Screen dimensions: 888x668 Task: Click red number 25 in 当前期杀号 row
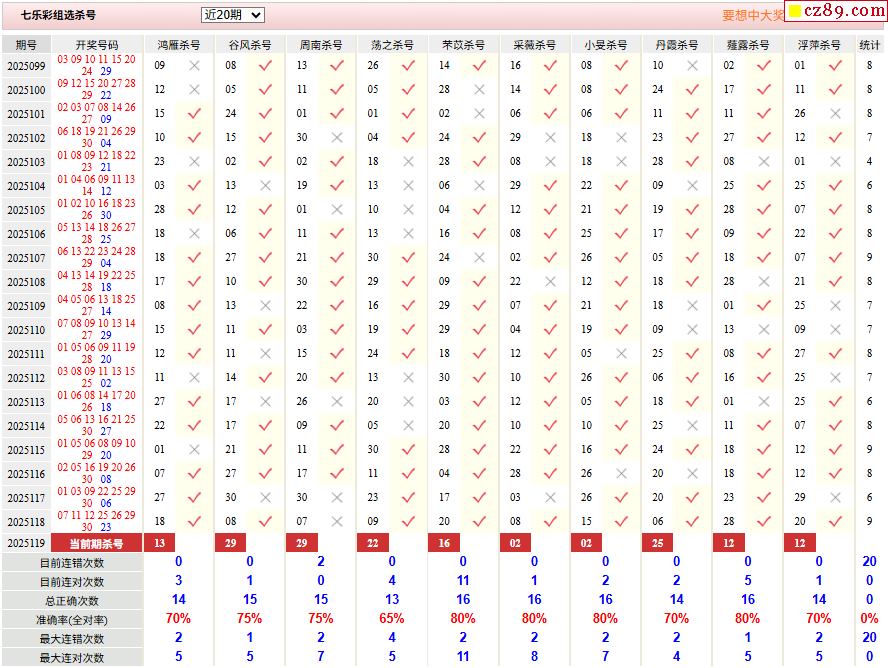click(657, 543)
